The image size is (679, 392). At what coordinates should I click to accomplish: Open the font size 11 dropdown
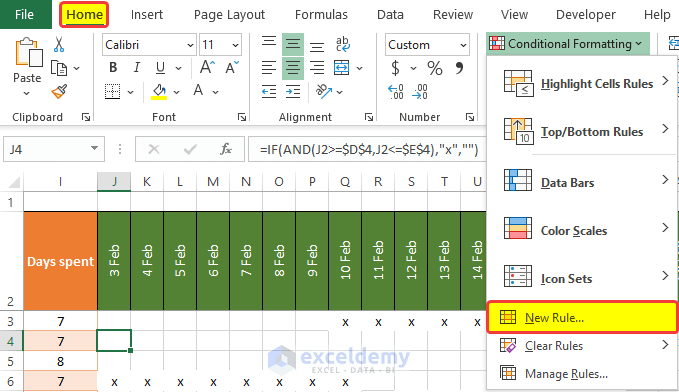235,45
